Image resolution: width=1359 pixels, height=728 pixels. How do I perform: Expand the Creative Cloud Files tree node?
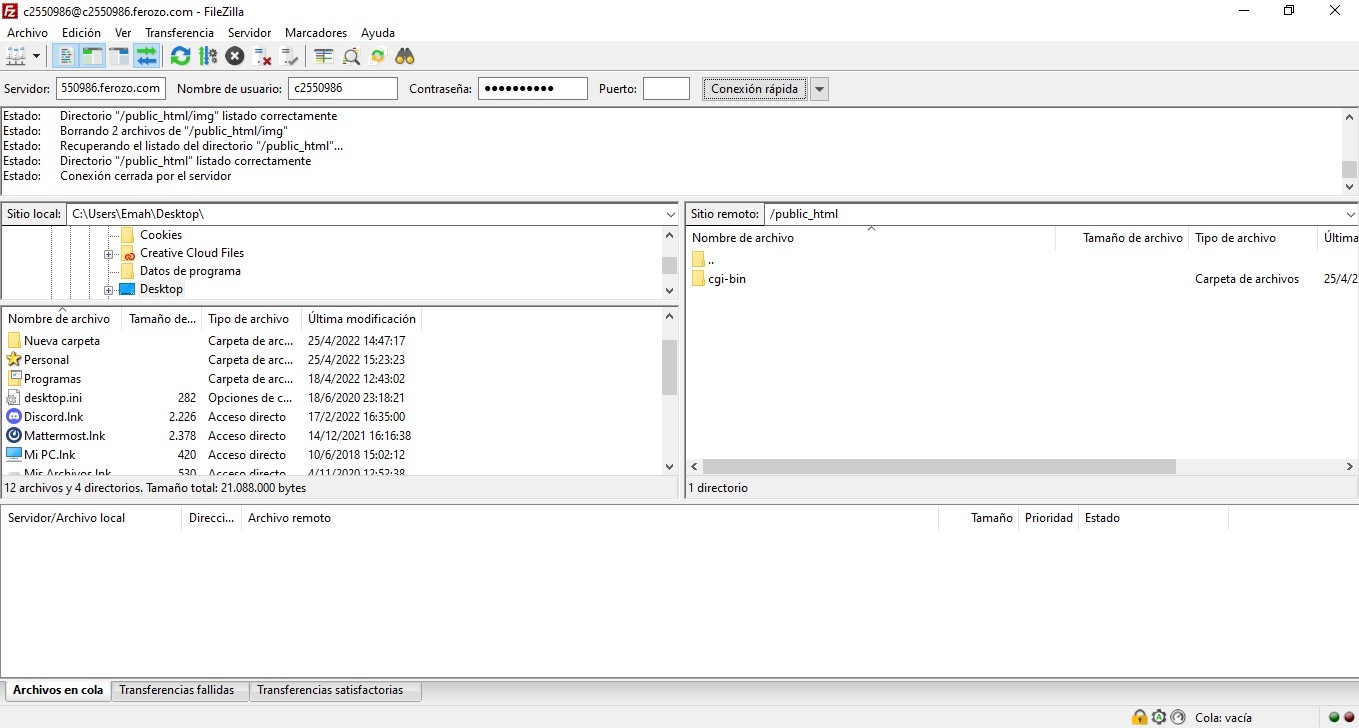pos(108,254)
